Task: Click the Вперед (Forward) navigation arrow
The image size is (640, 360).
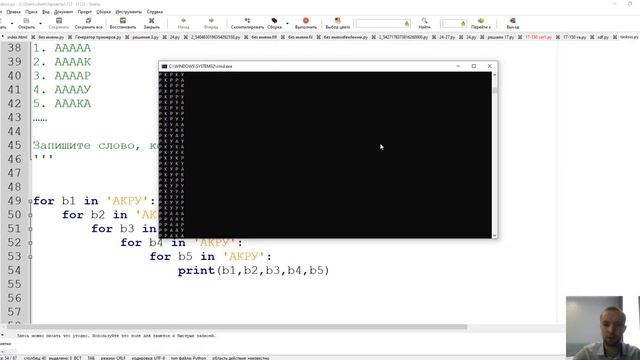Action: 211,20
